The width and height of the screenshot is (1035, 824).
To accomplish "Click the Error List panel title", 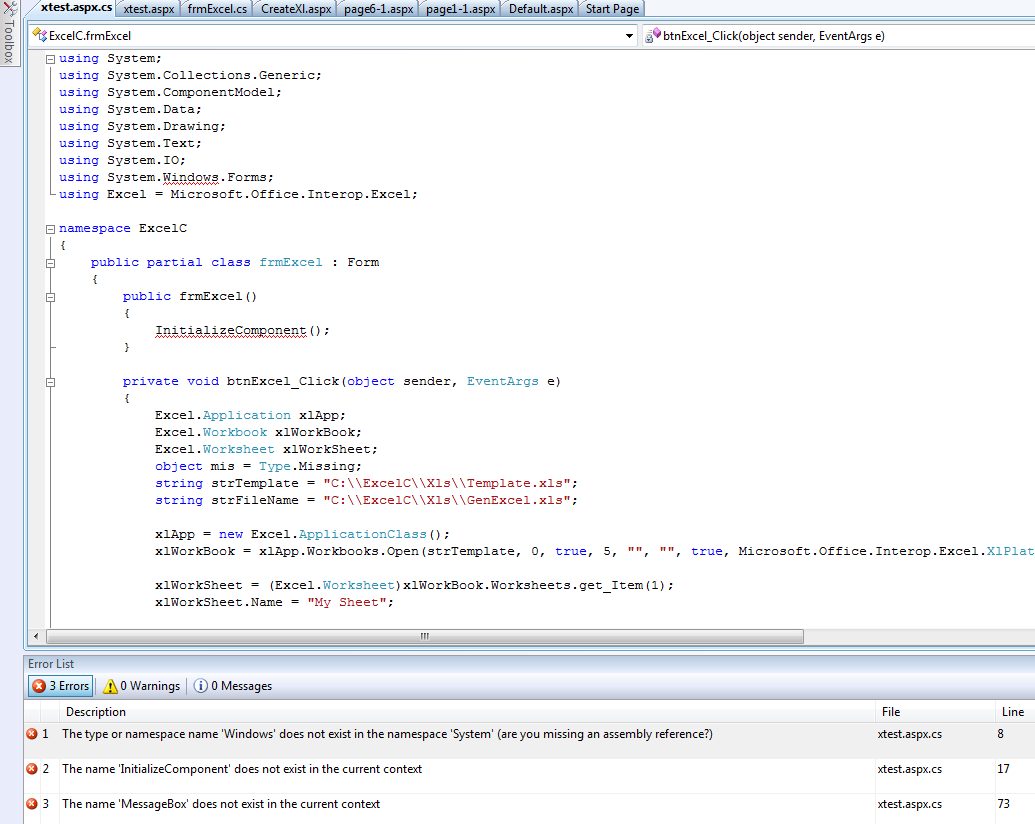I will (51, 664).
